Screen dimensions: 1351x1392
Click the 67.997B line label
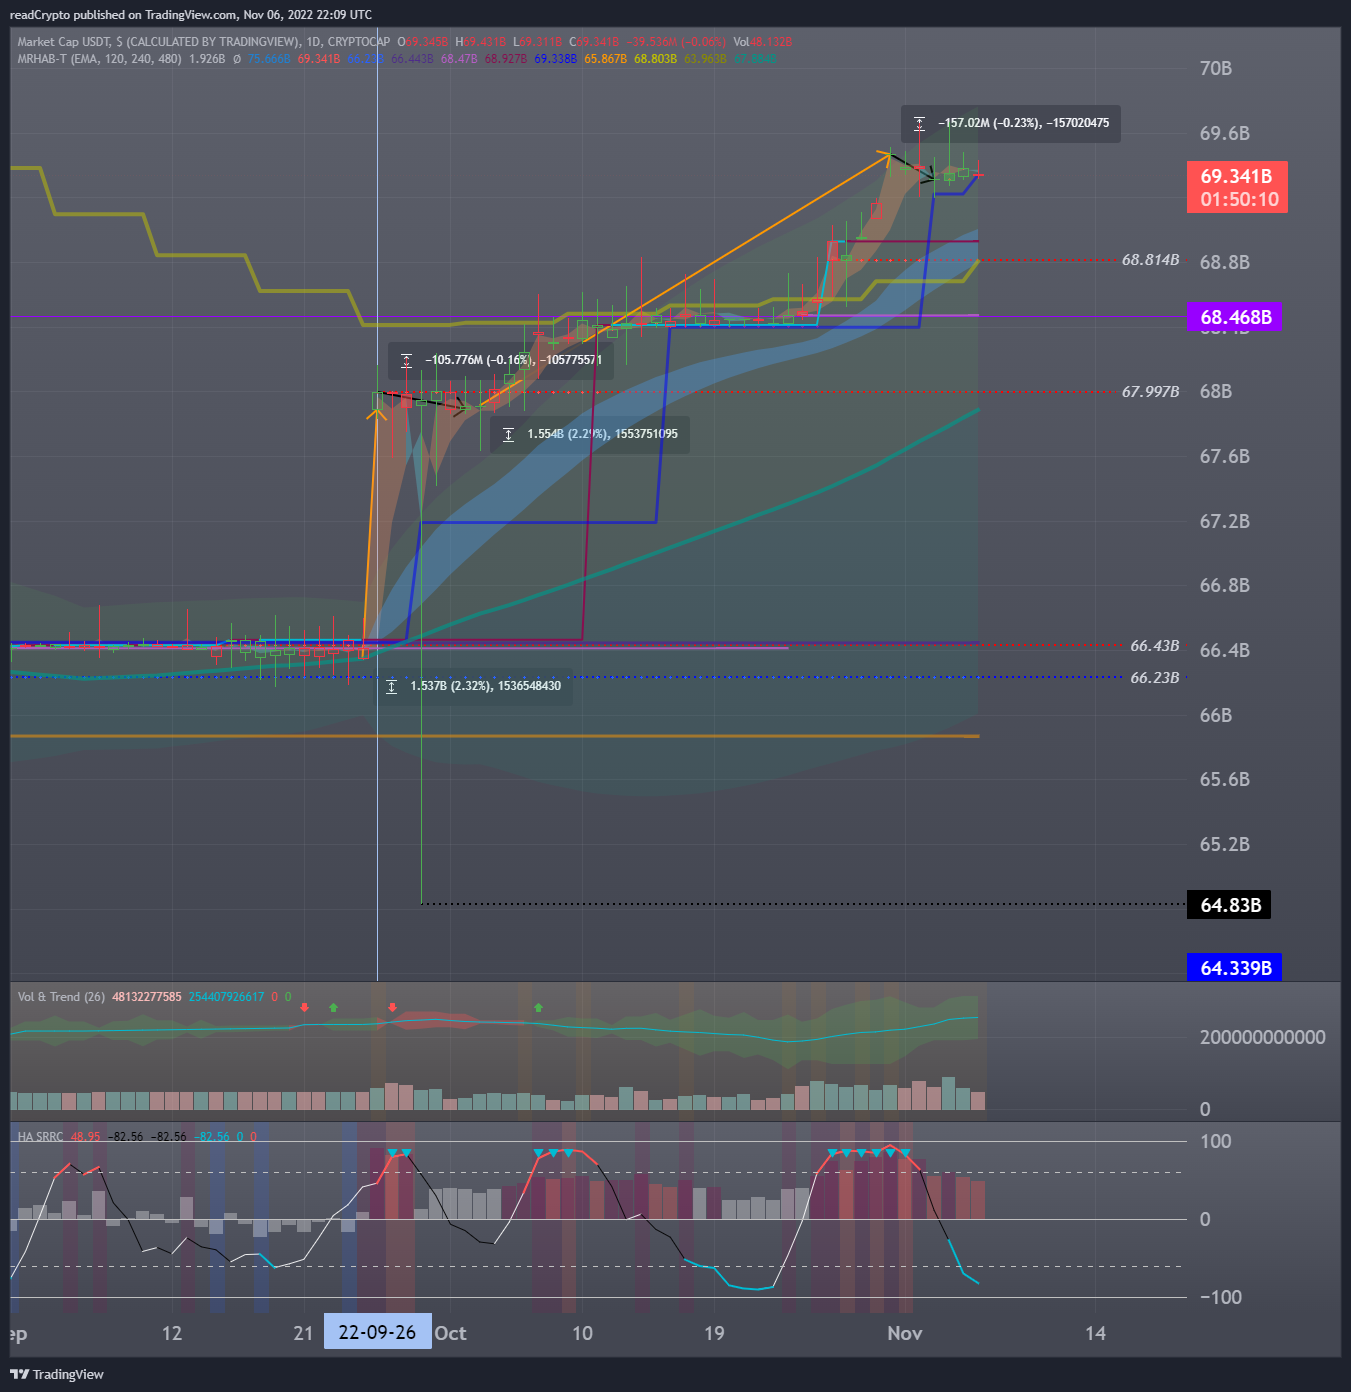[x=1150, y=392]
